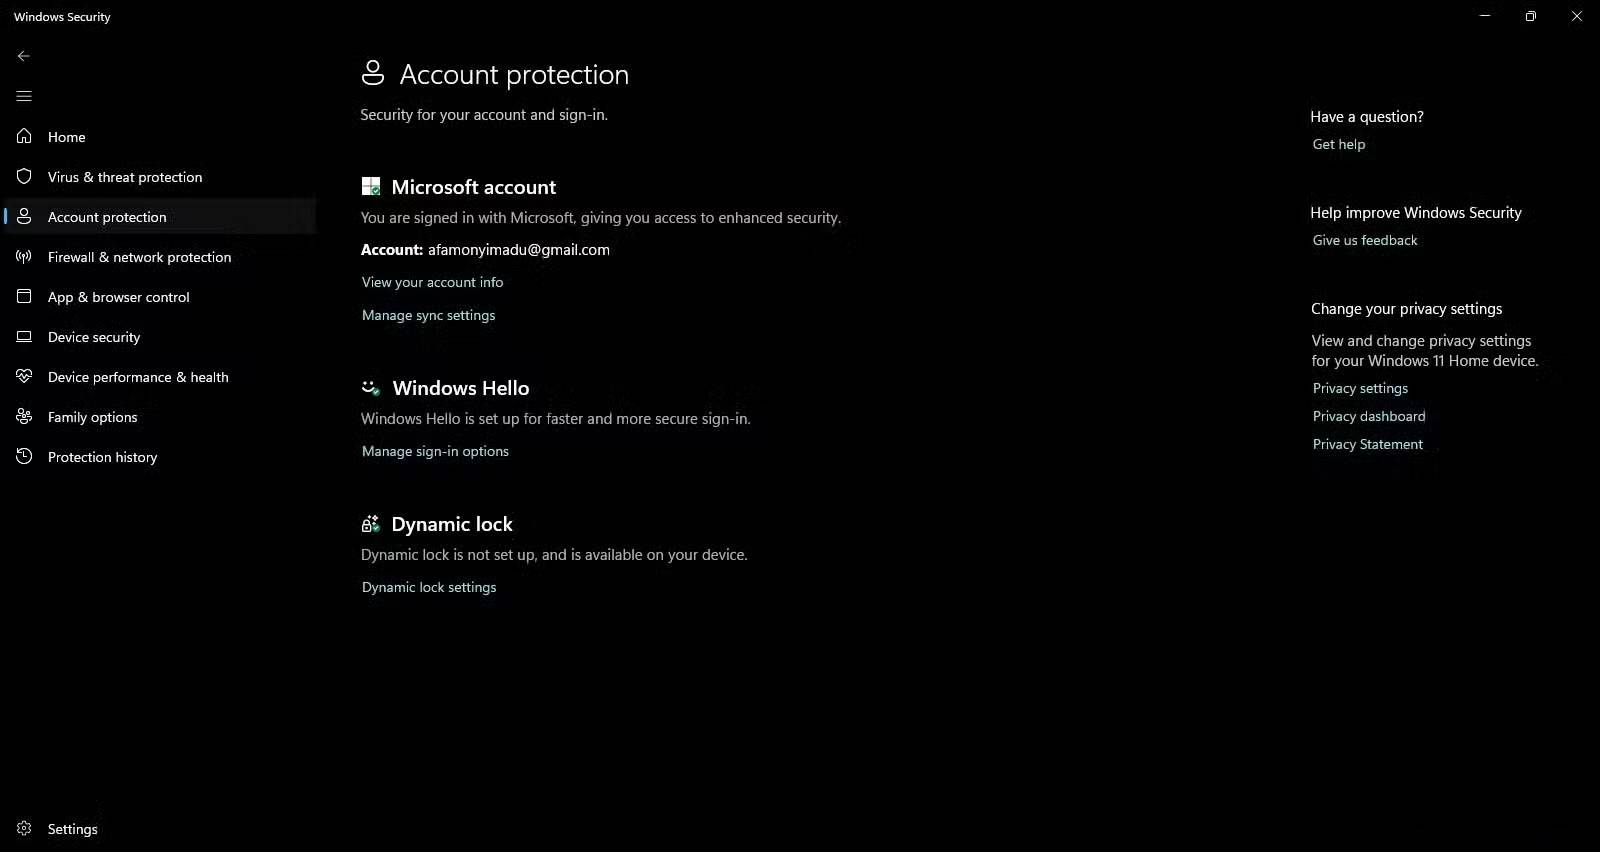Click the Protection history clock icon
The image size is (1600, 852).
pos(24,457)
